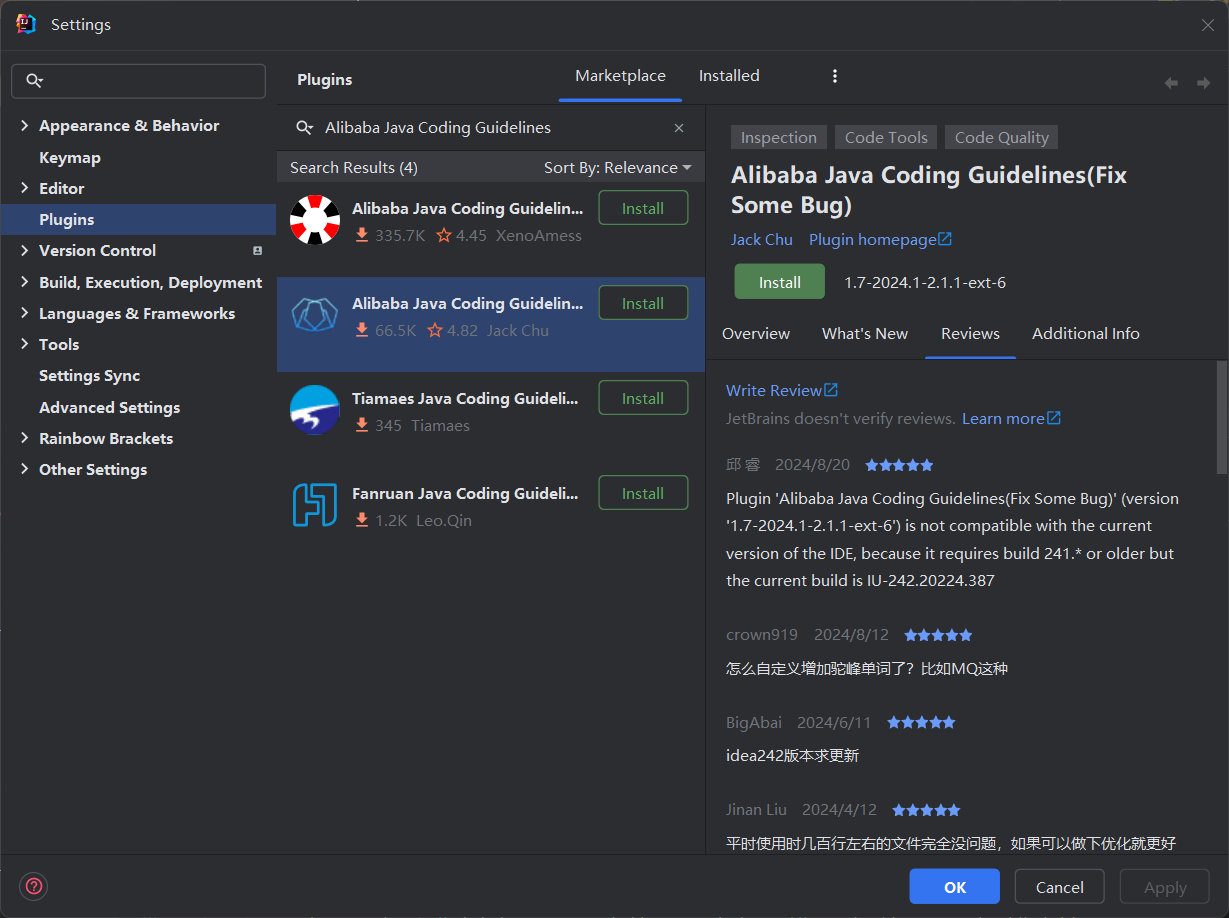
Task: Open the help question mark icon
Action: pyautogui.click(x=34, y=886)
